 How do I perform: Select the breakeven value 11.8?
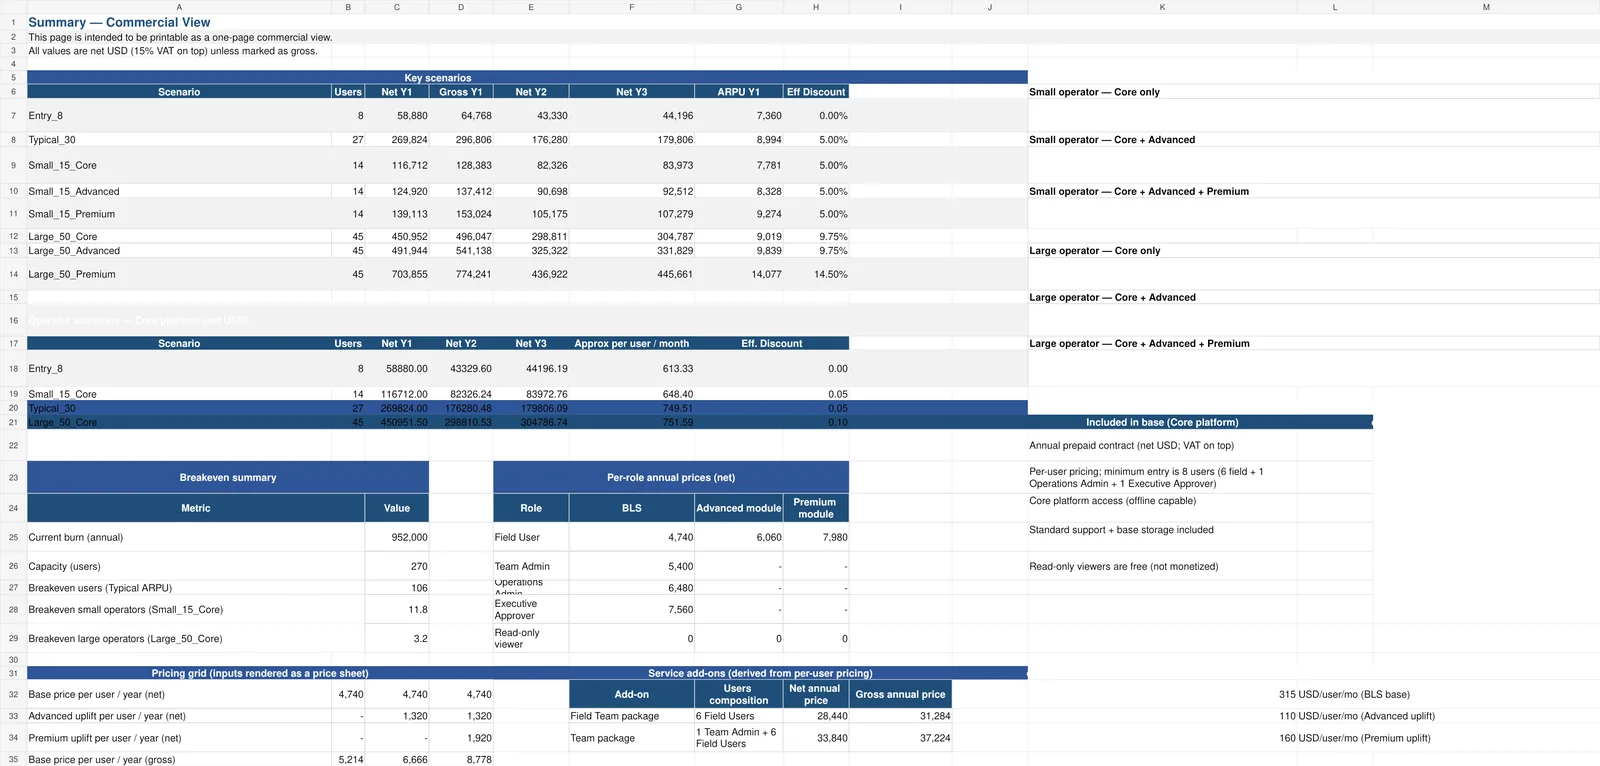397,609
